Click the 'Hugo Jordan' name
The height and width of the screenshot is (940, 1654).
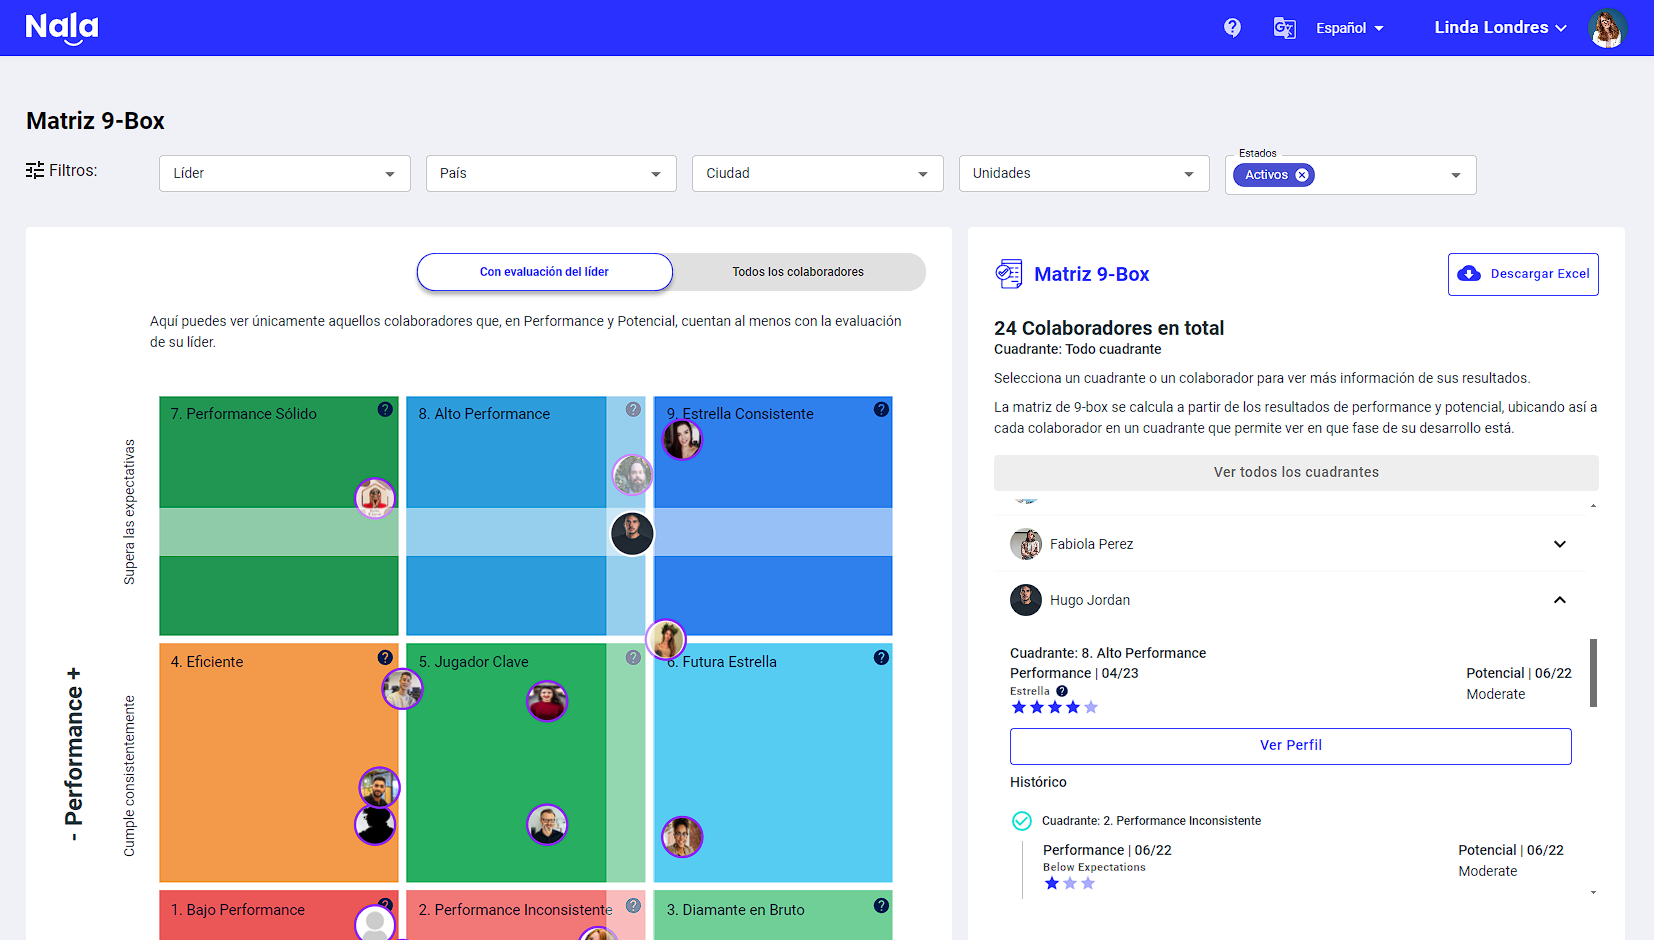point(1090,600)
